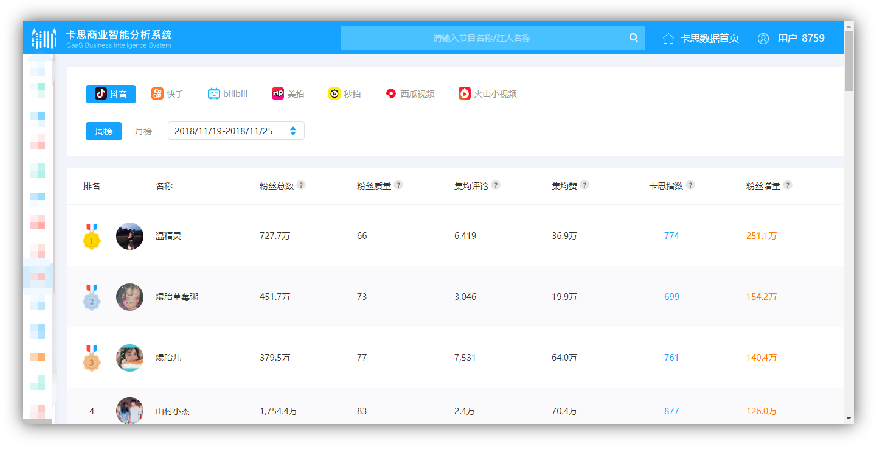Click the average likes value 36.9万
Image resolution: width=880 pixels, height=450 pixels.
pos(564,236)
